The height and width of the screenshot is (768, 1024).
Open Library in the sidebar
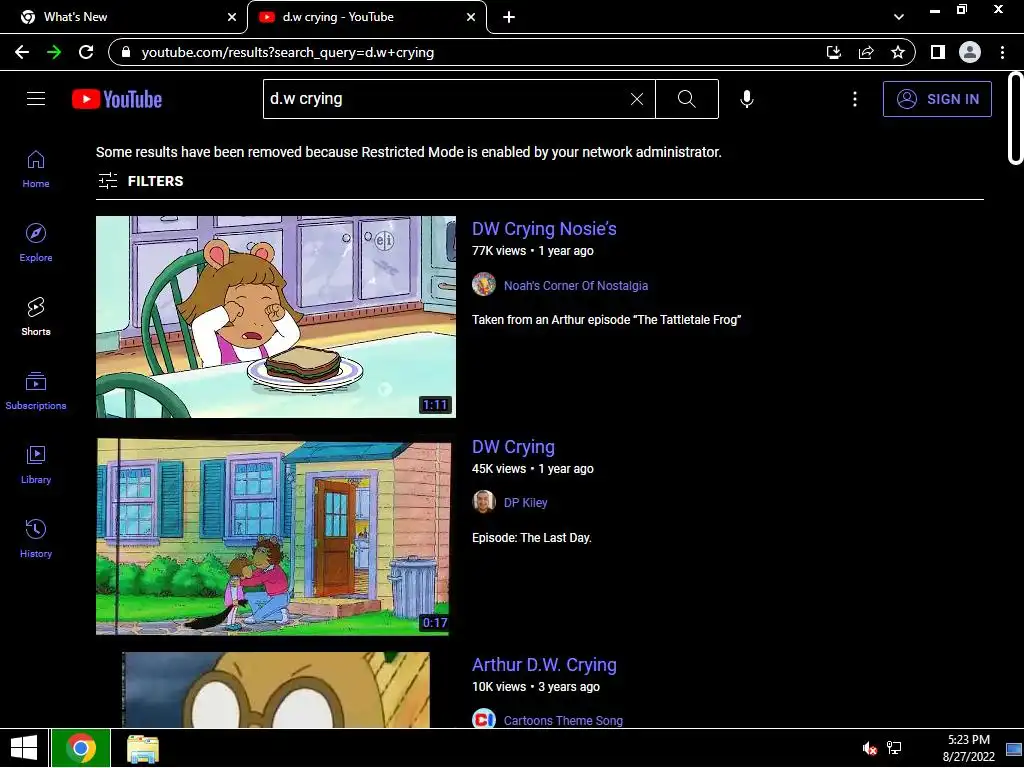[x=36, y=464]
